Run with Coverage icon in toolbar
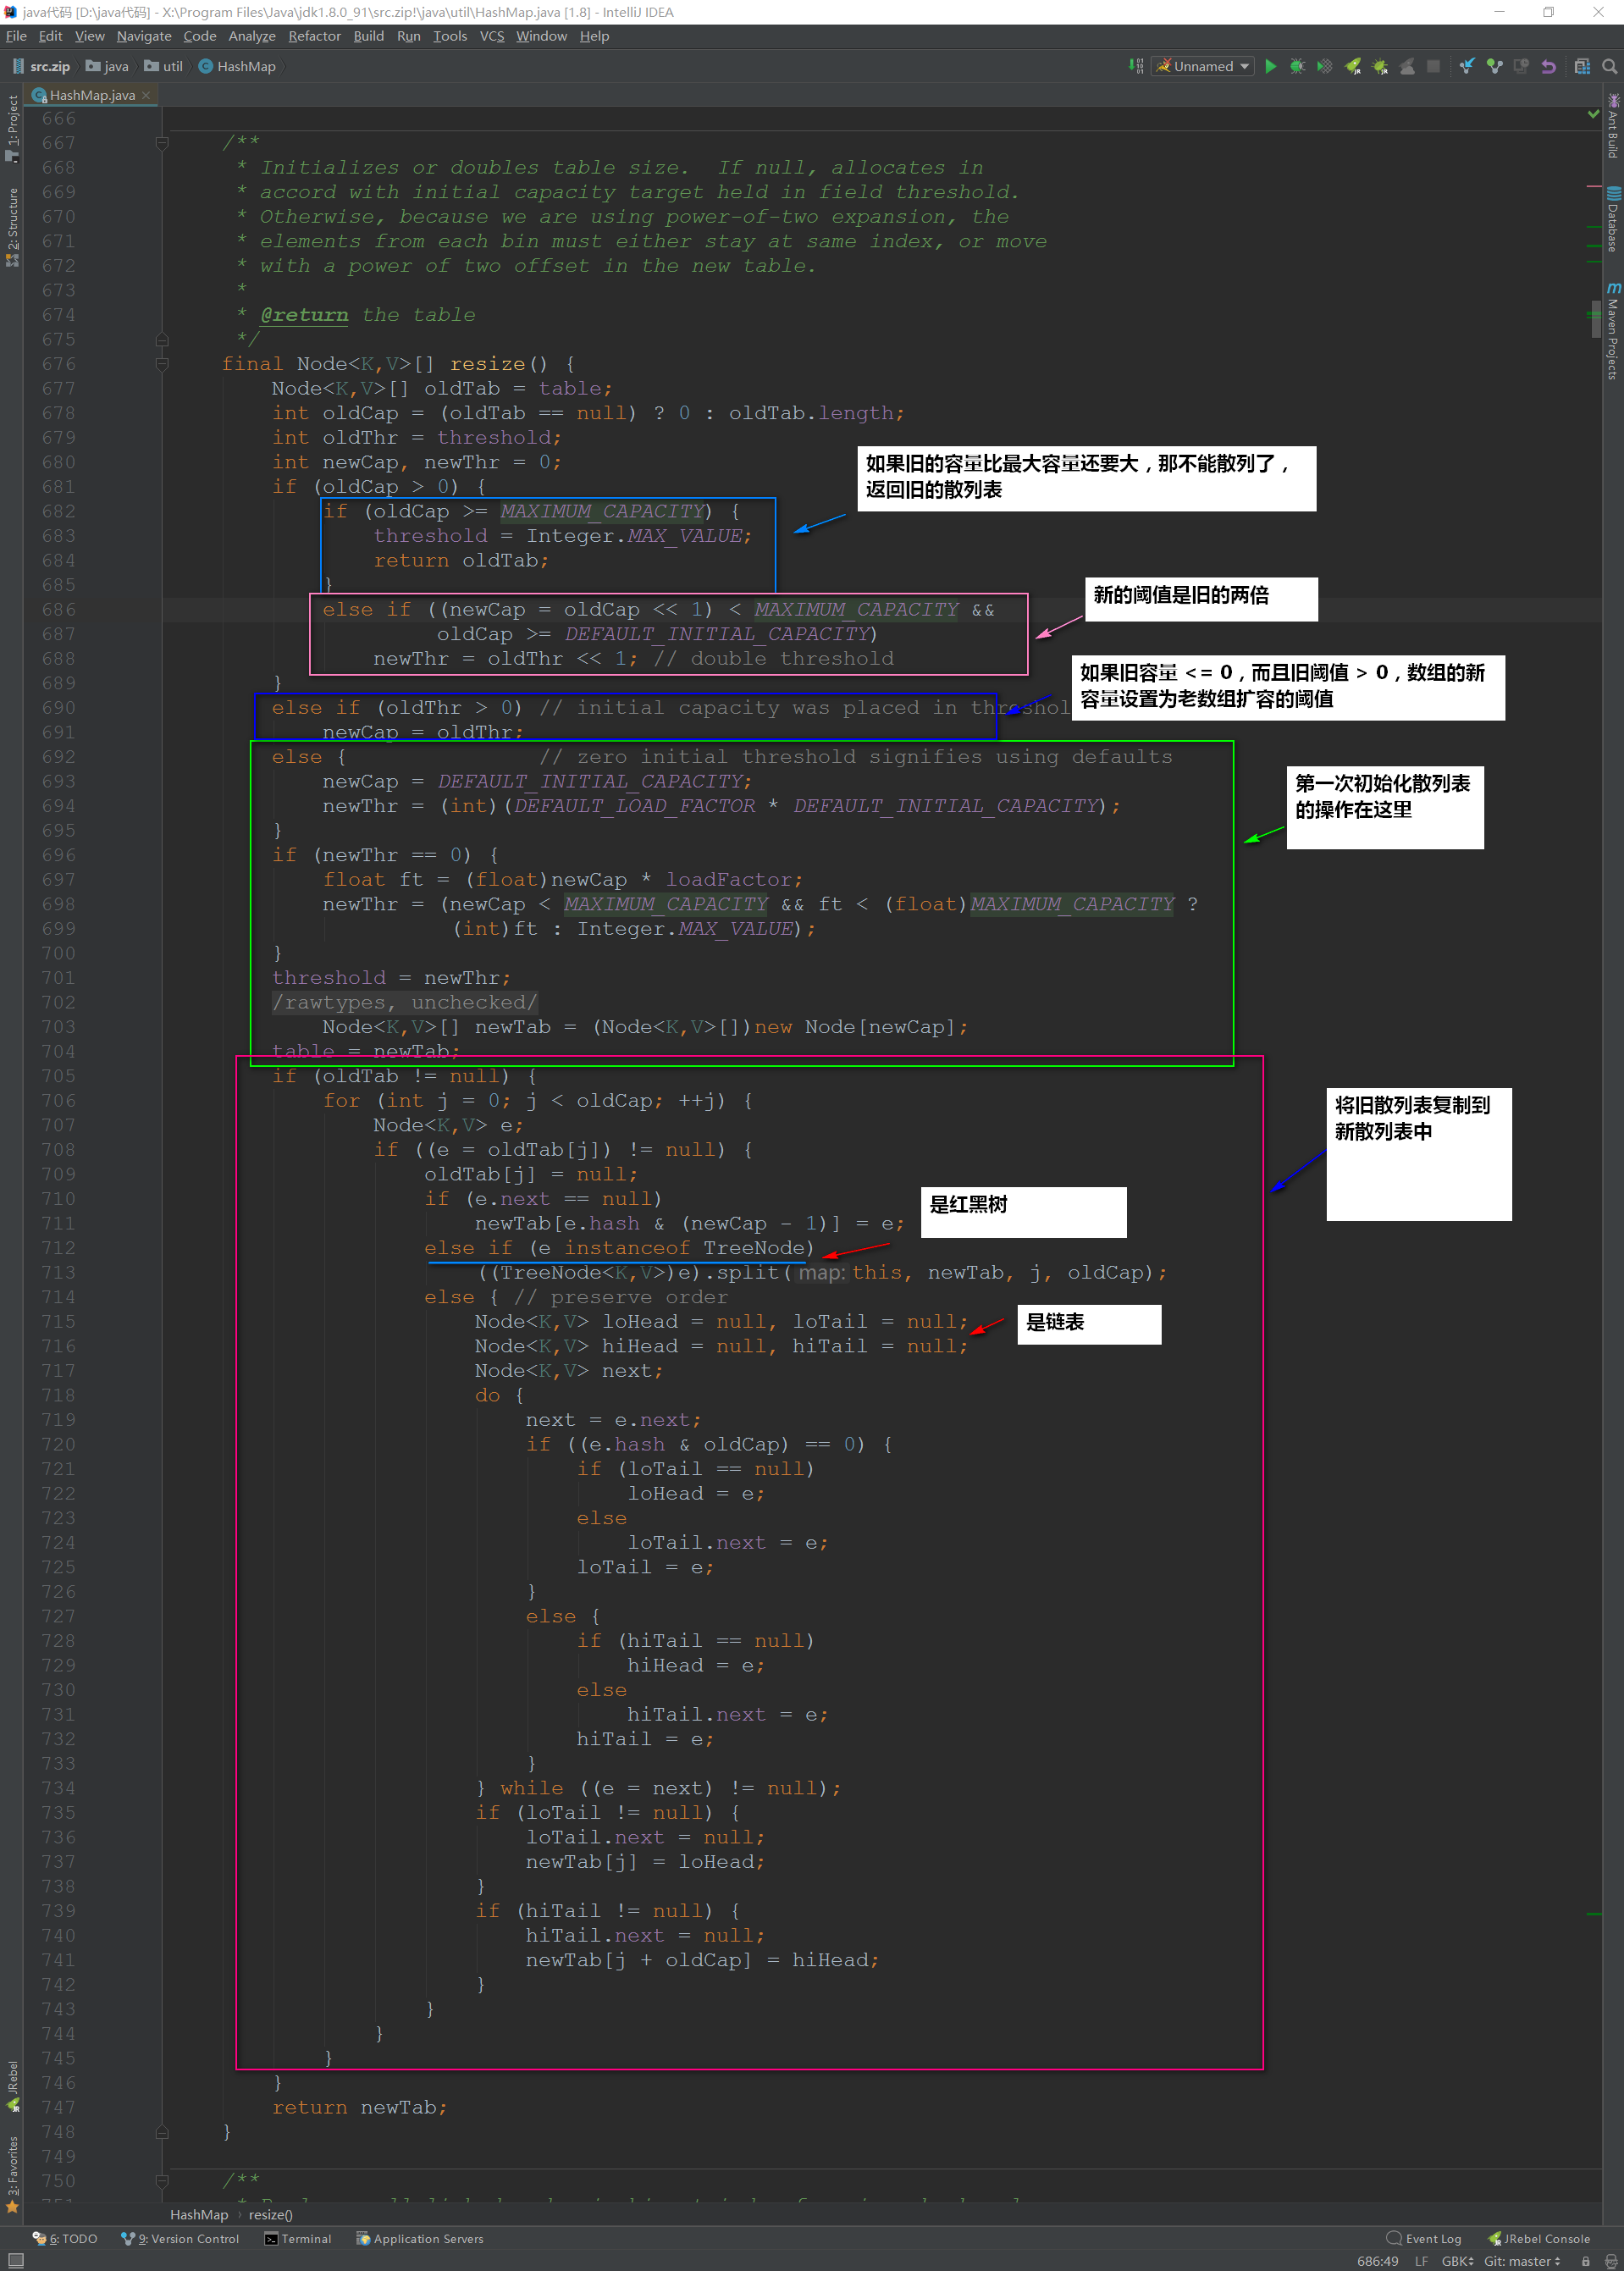 [x=1324, y=66]
